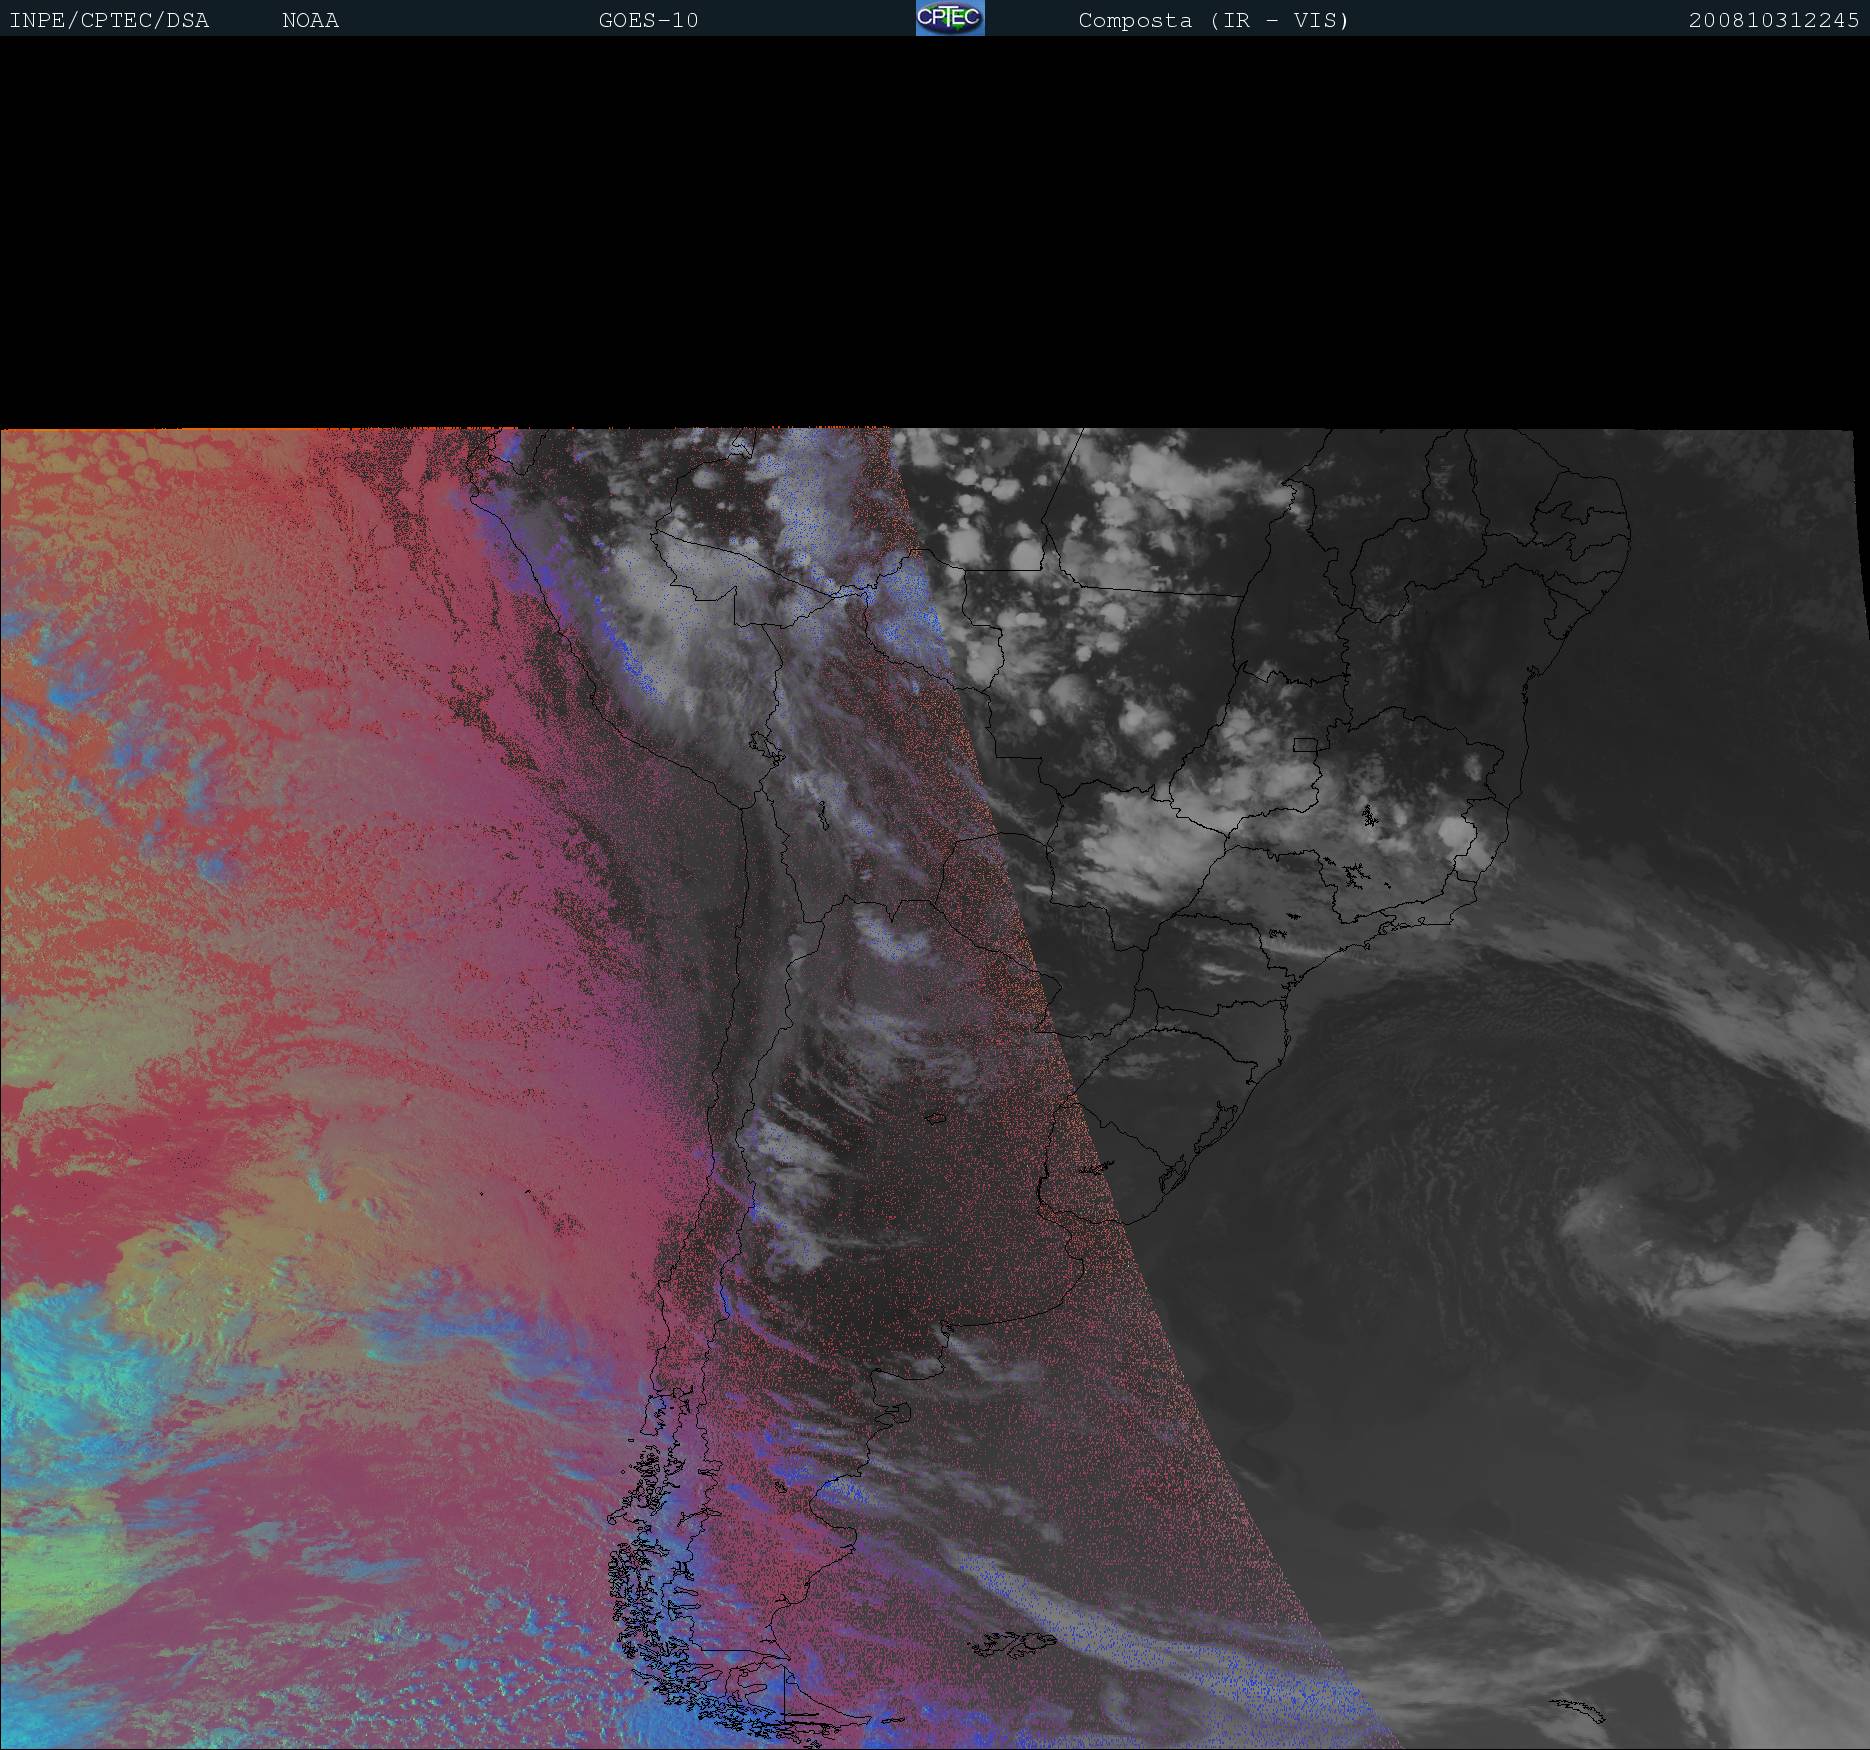1870x1750 pixels.
Task: Click the black empty band above the imagery
Action: click(x=935, y=230)
